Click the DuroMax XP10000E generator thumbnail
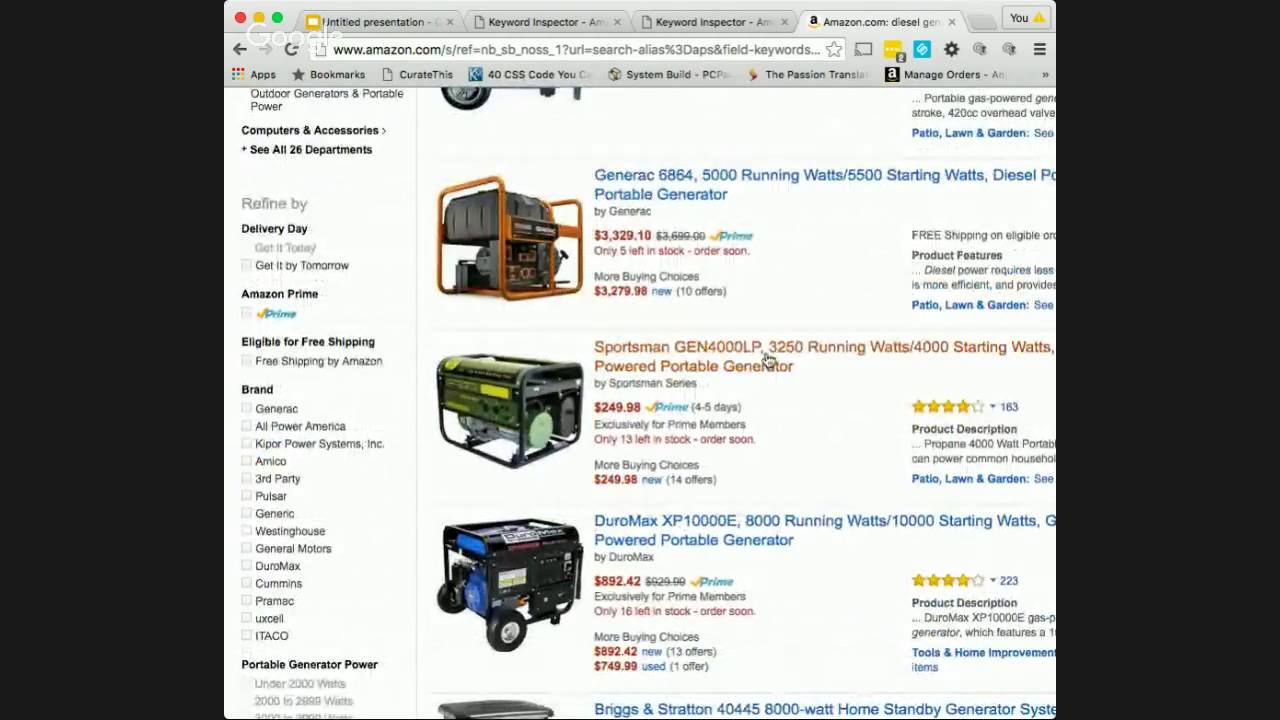 coord(510,584)
